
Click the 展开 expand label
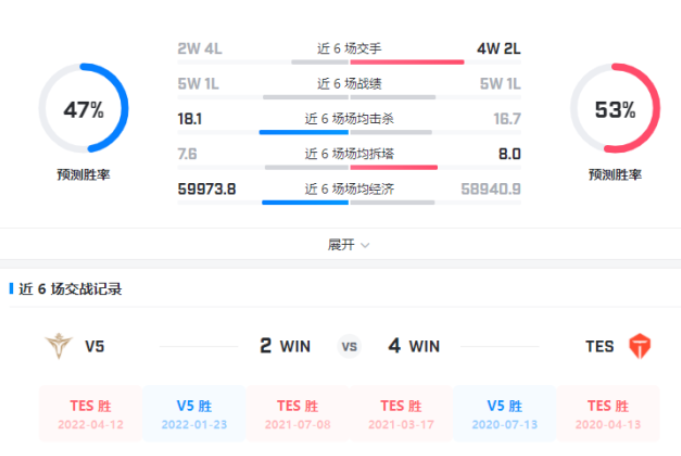341,245
